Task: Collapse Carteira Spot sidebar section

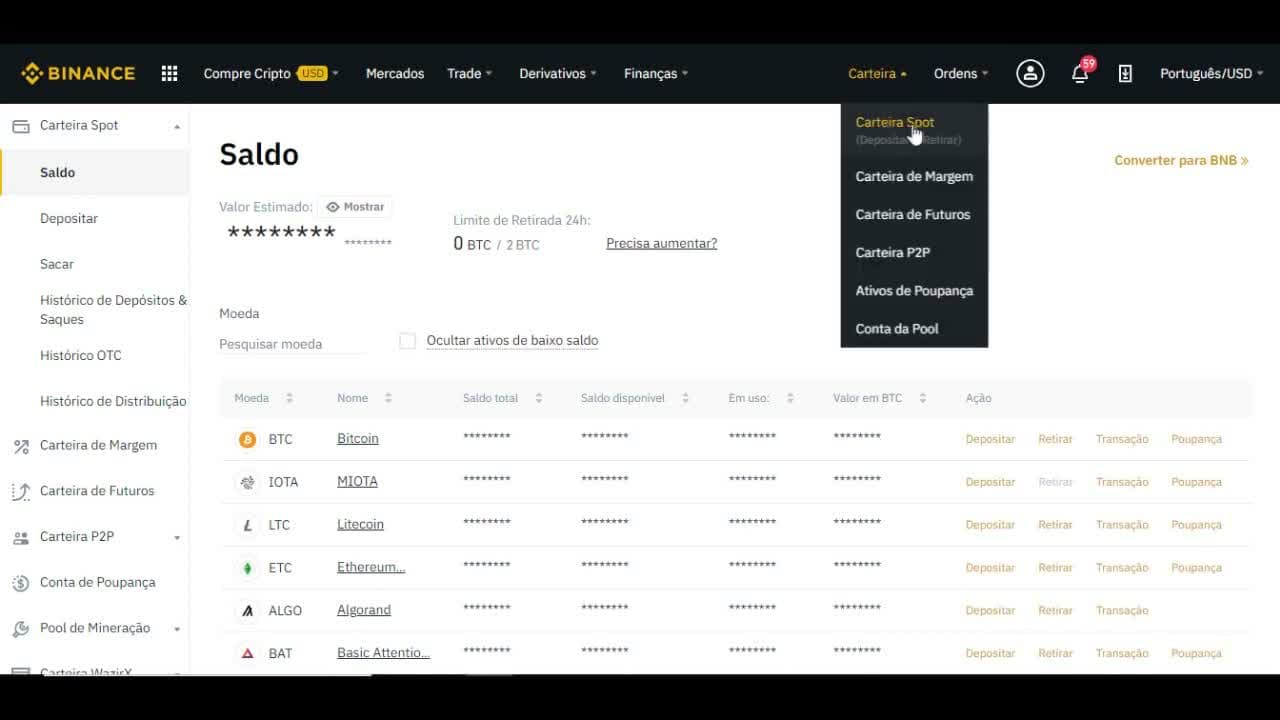Action: (x=177, y=127)
